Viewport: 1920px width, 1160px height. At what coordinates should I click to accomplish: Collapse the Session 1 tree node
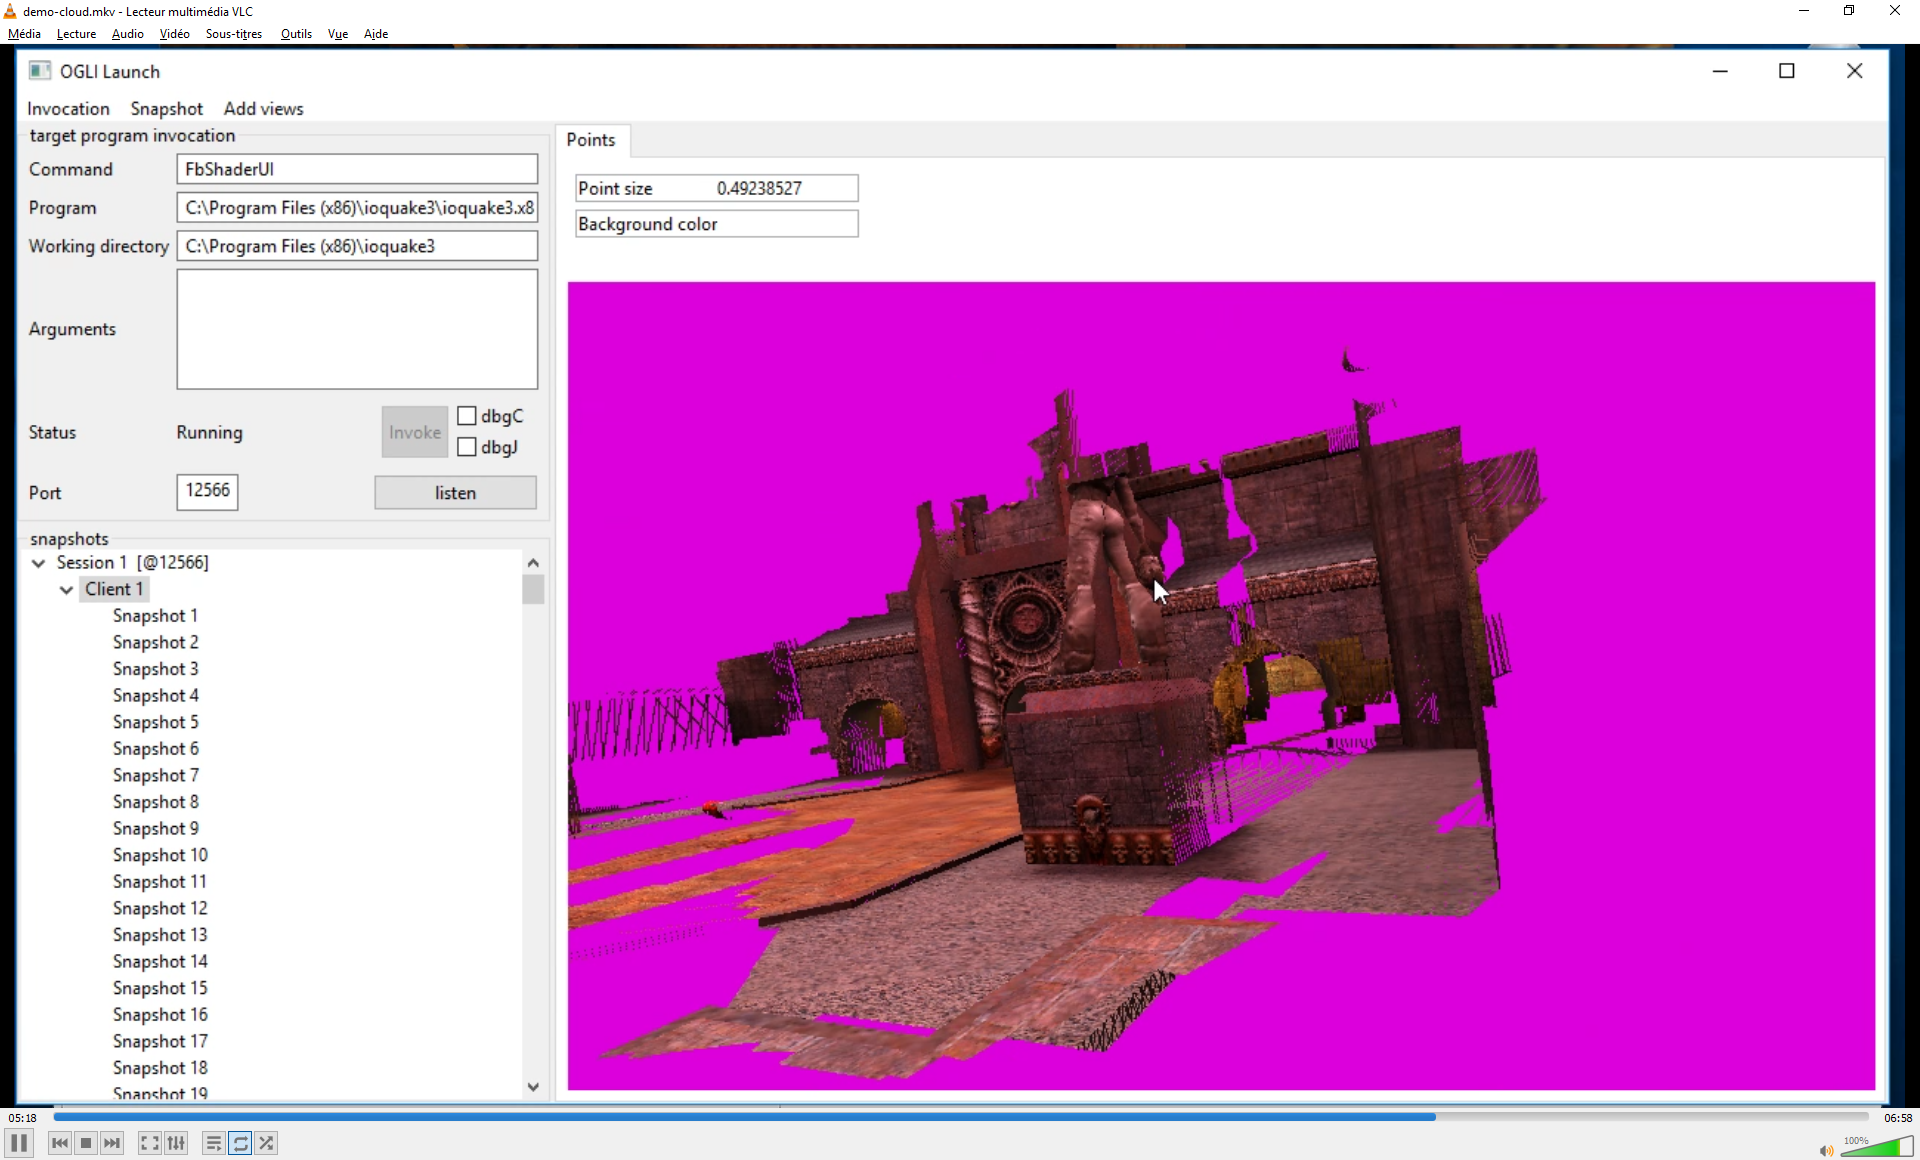39,563
